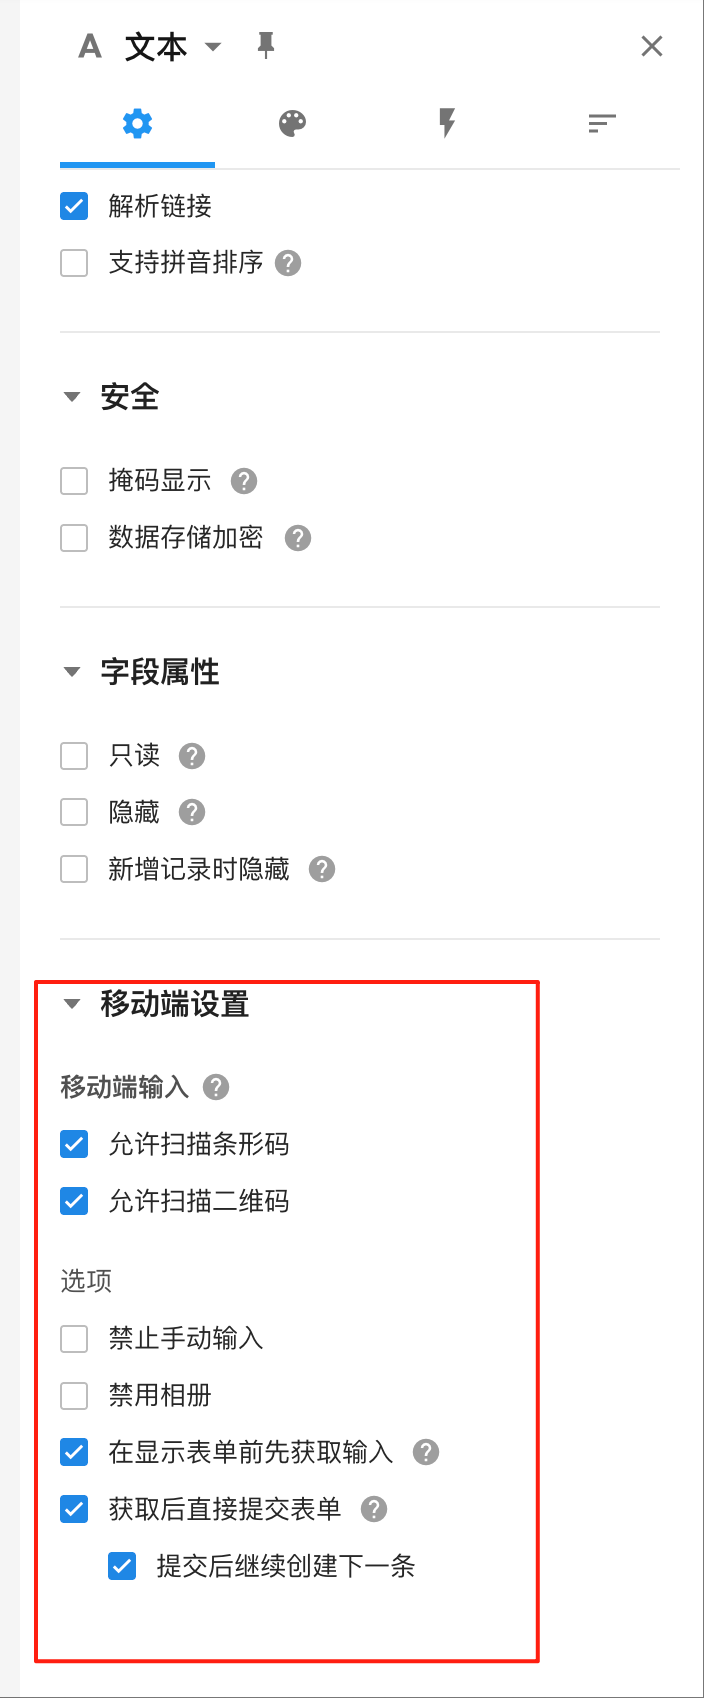Open the sort lines tab
Image resolution: width=704 pixels, height=1698 pixels.
tap(601, 124)
